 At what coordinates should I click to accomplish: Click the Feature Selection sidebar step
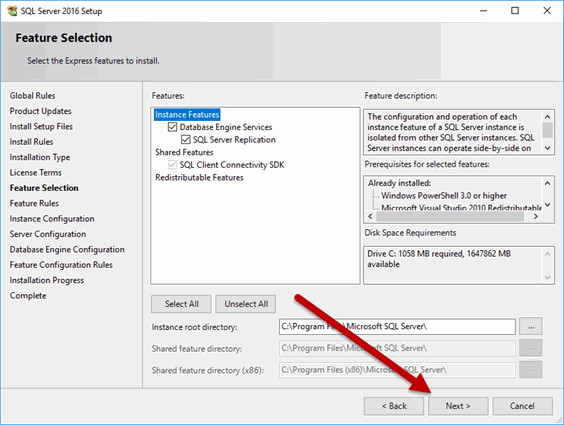pos(44,188)
